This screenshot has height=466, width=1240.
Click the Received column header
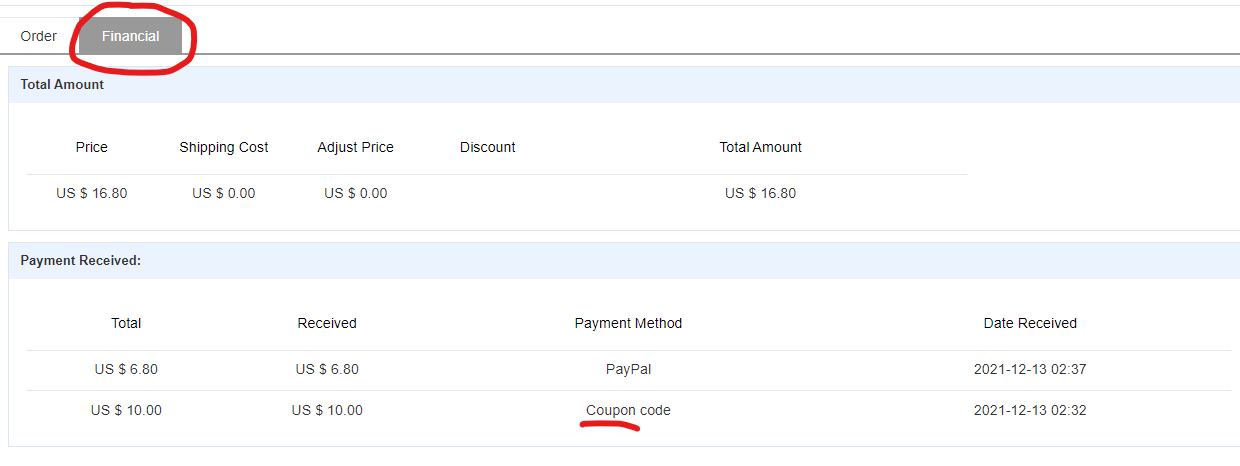(327, 323)
